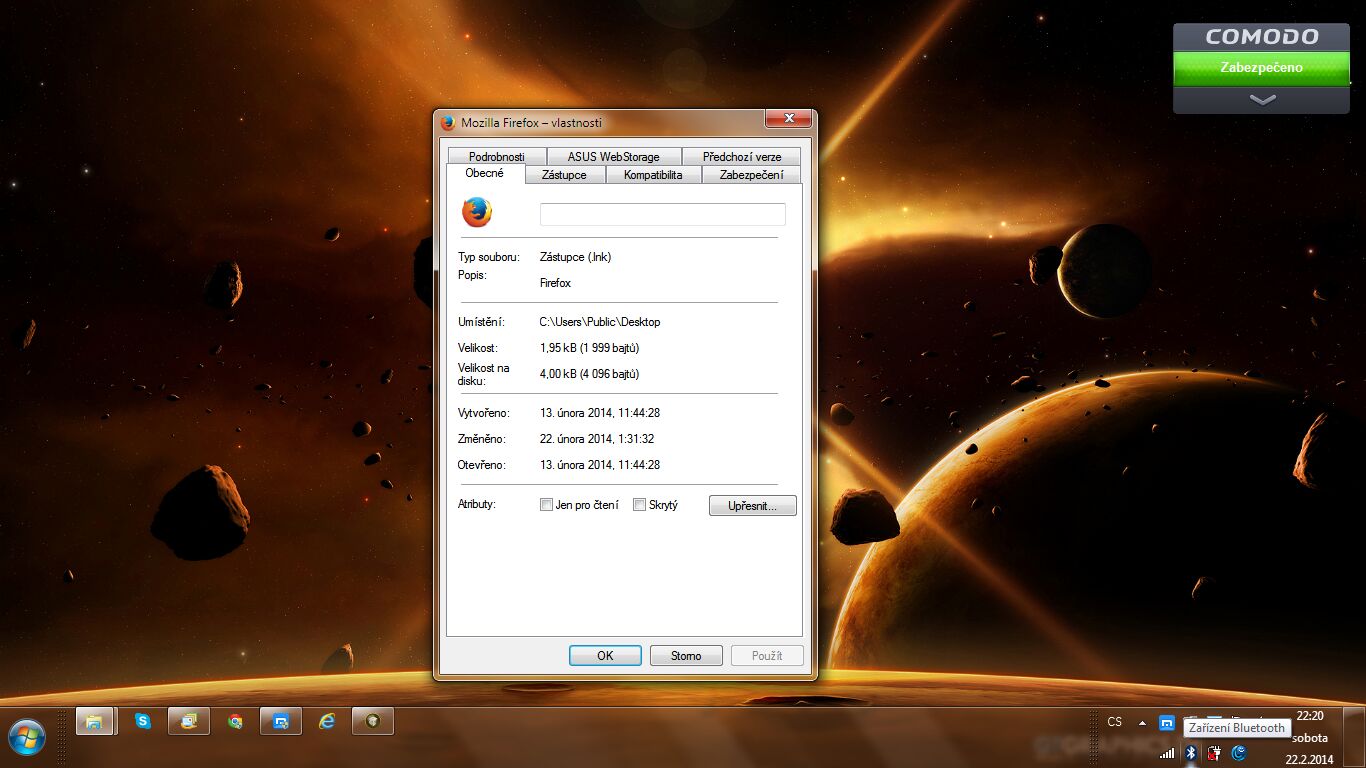The height and width of the screenshot is (768, 1366).
Task: Click the Windows Start orb
Action: click(26, 739)
